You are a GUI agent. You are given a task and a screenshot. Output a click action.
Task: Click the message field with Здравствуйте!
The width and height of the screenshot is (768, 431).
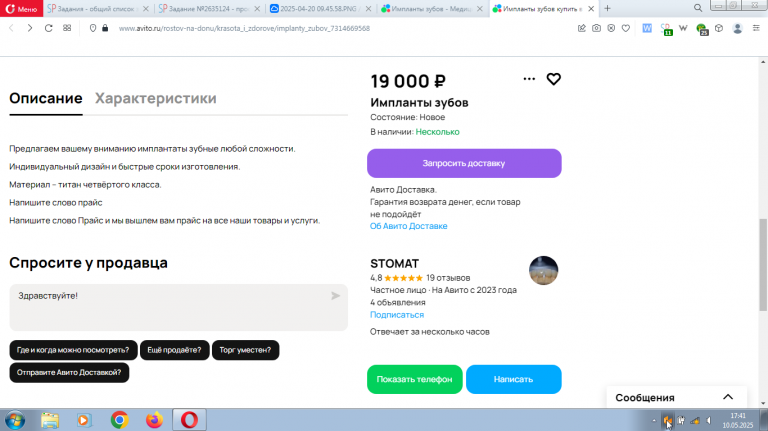[178, 307]
